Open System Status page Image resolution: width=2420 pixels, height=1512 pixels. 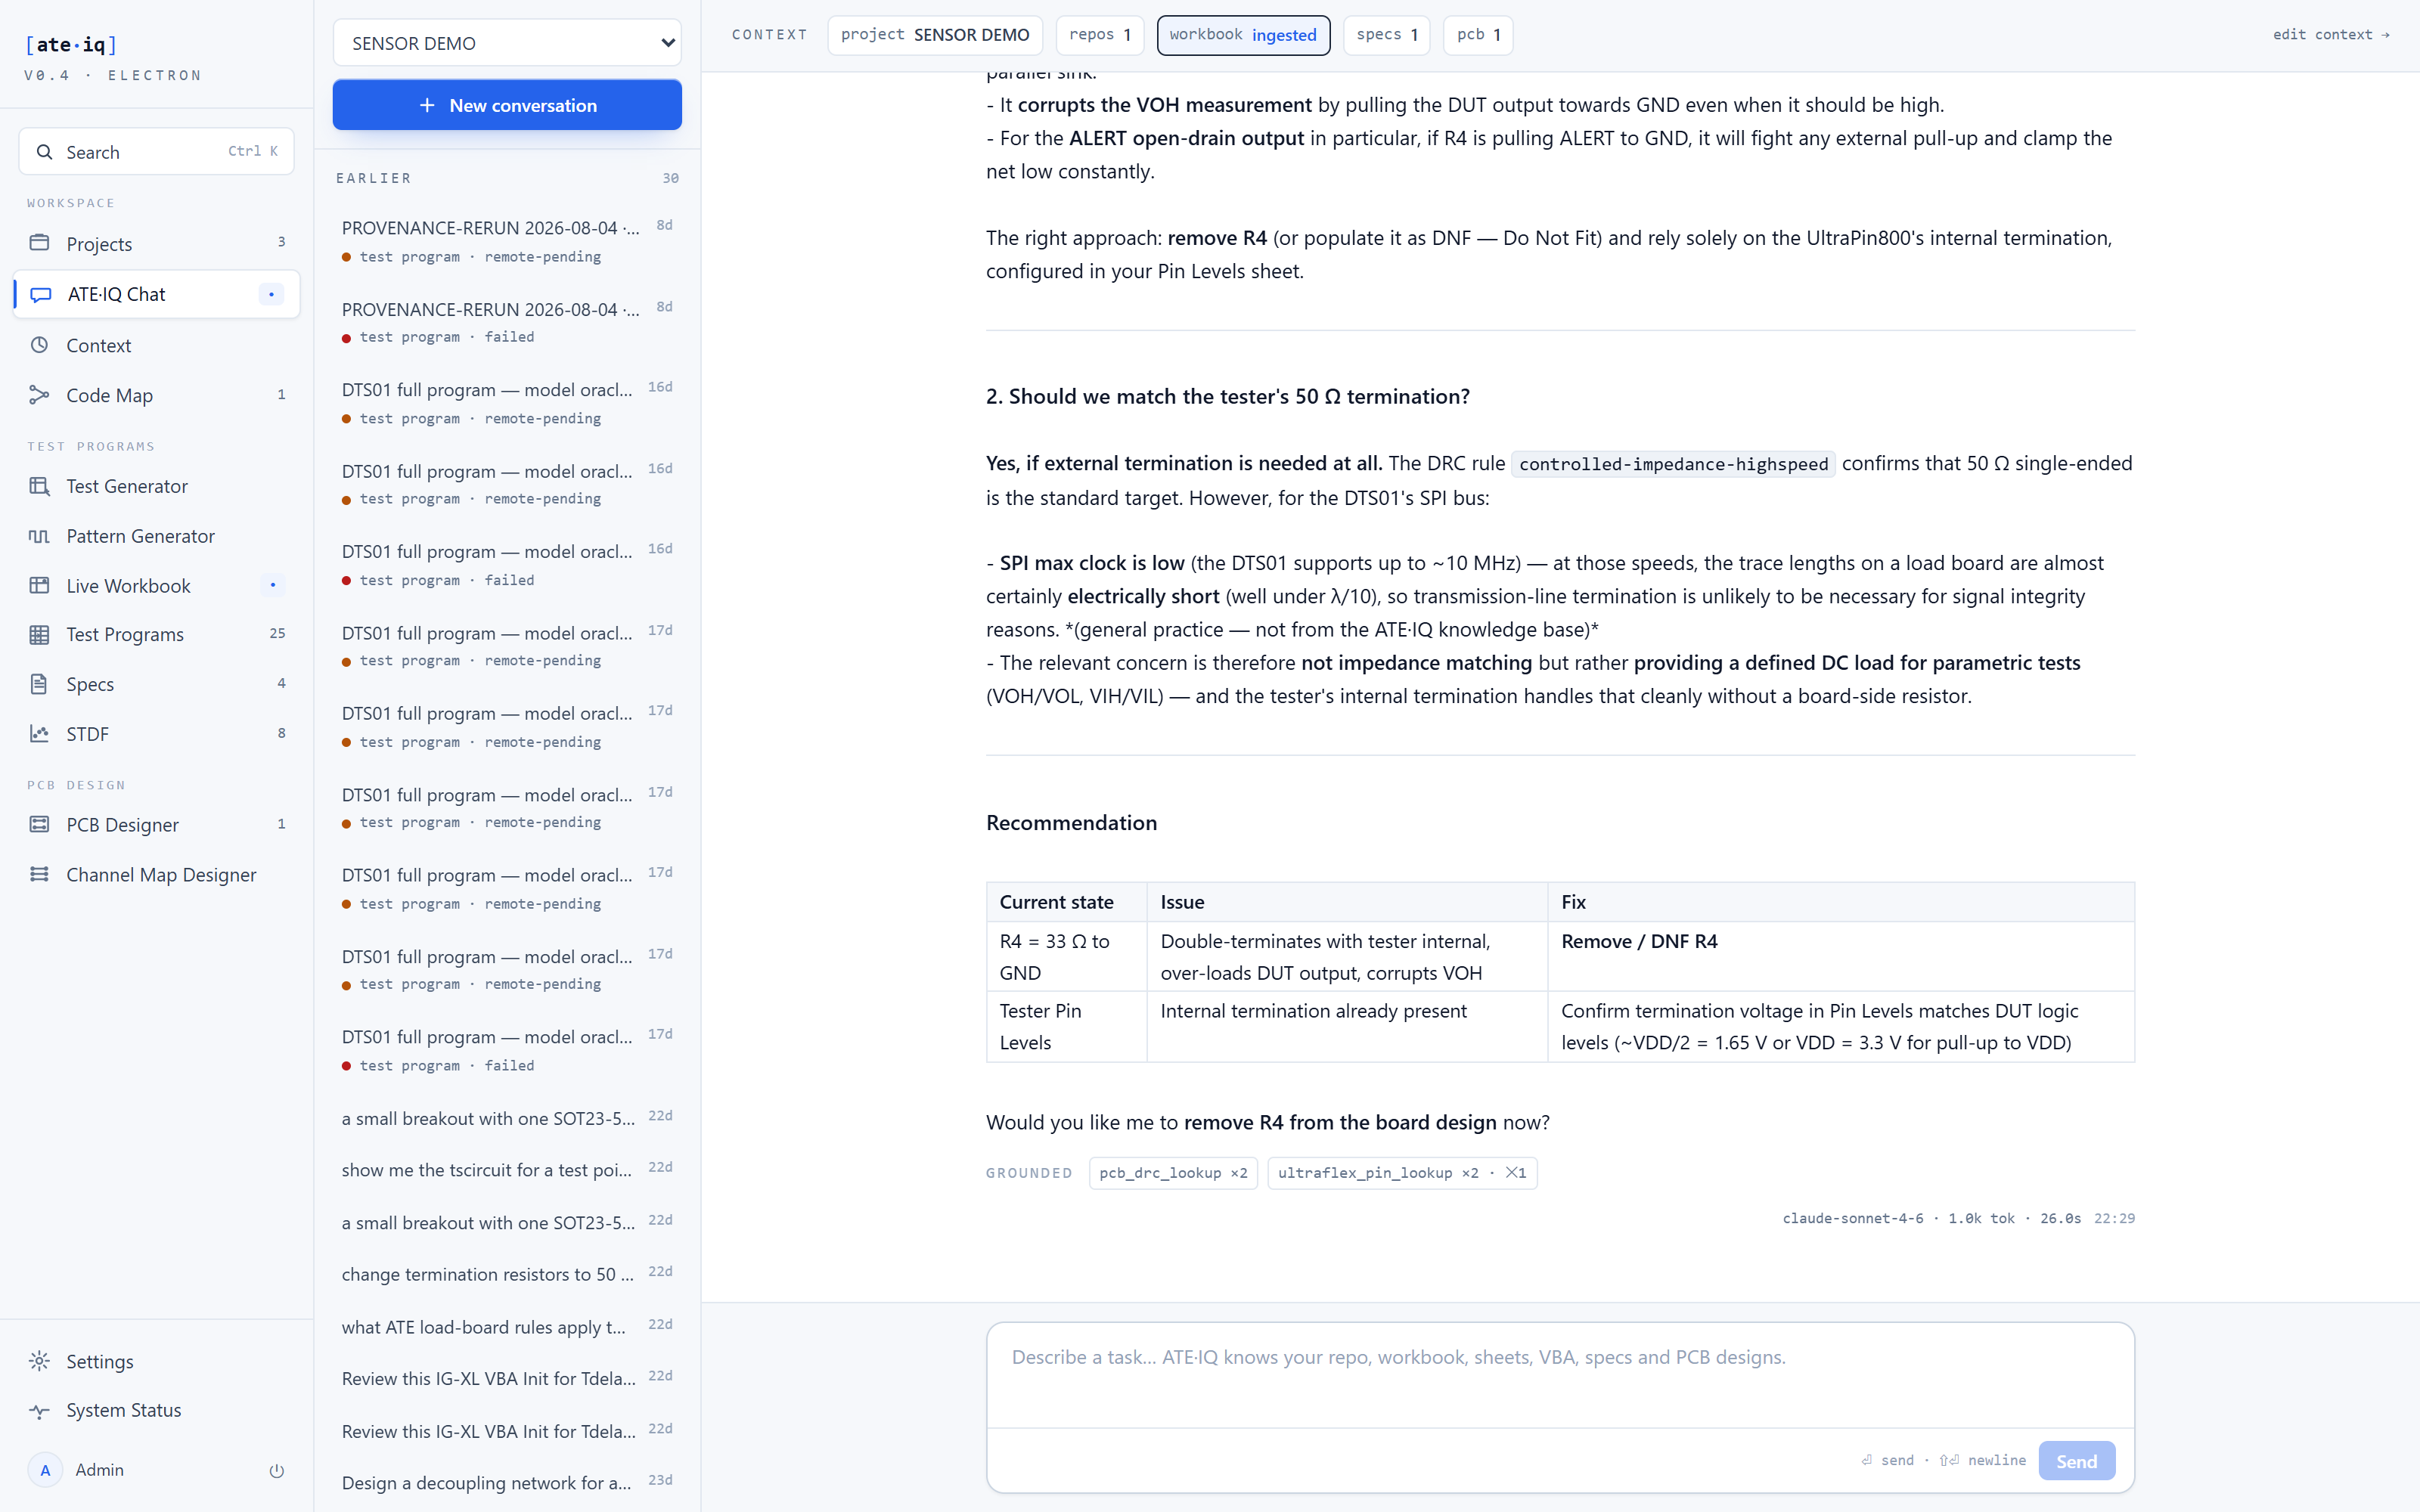click(156, 1411)
